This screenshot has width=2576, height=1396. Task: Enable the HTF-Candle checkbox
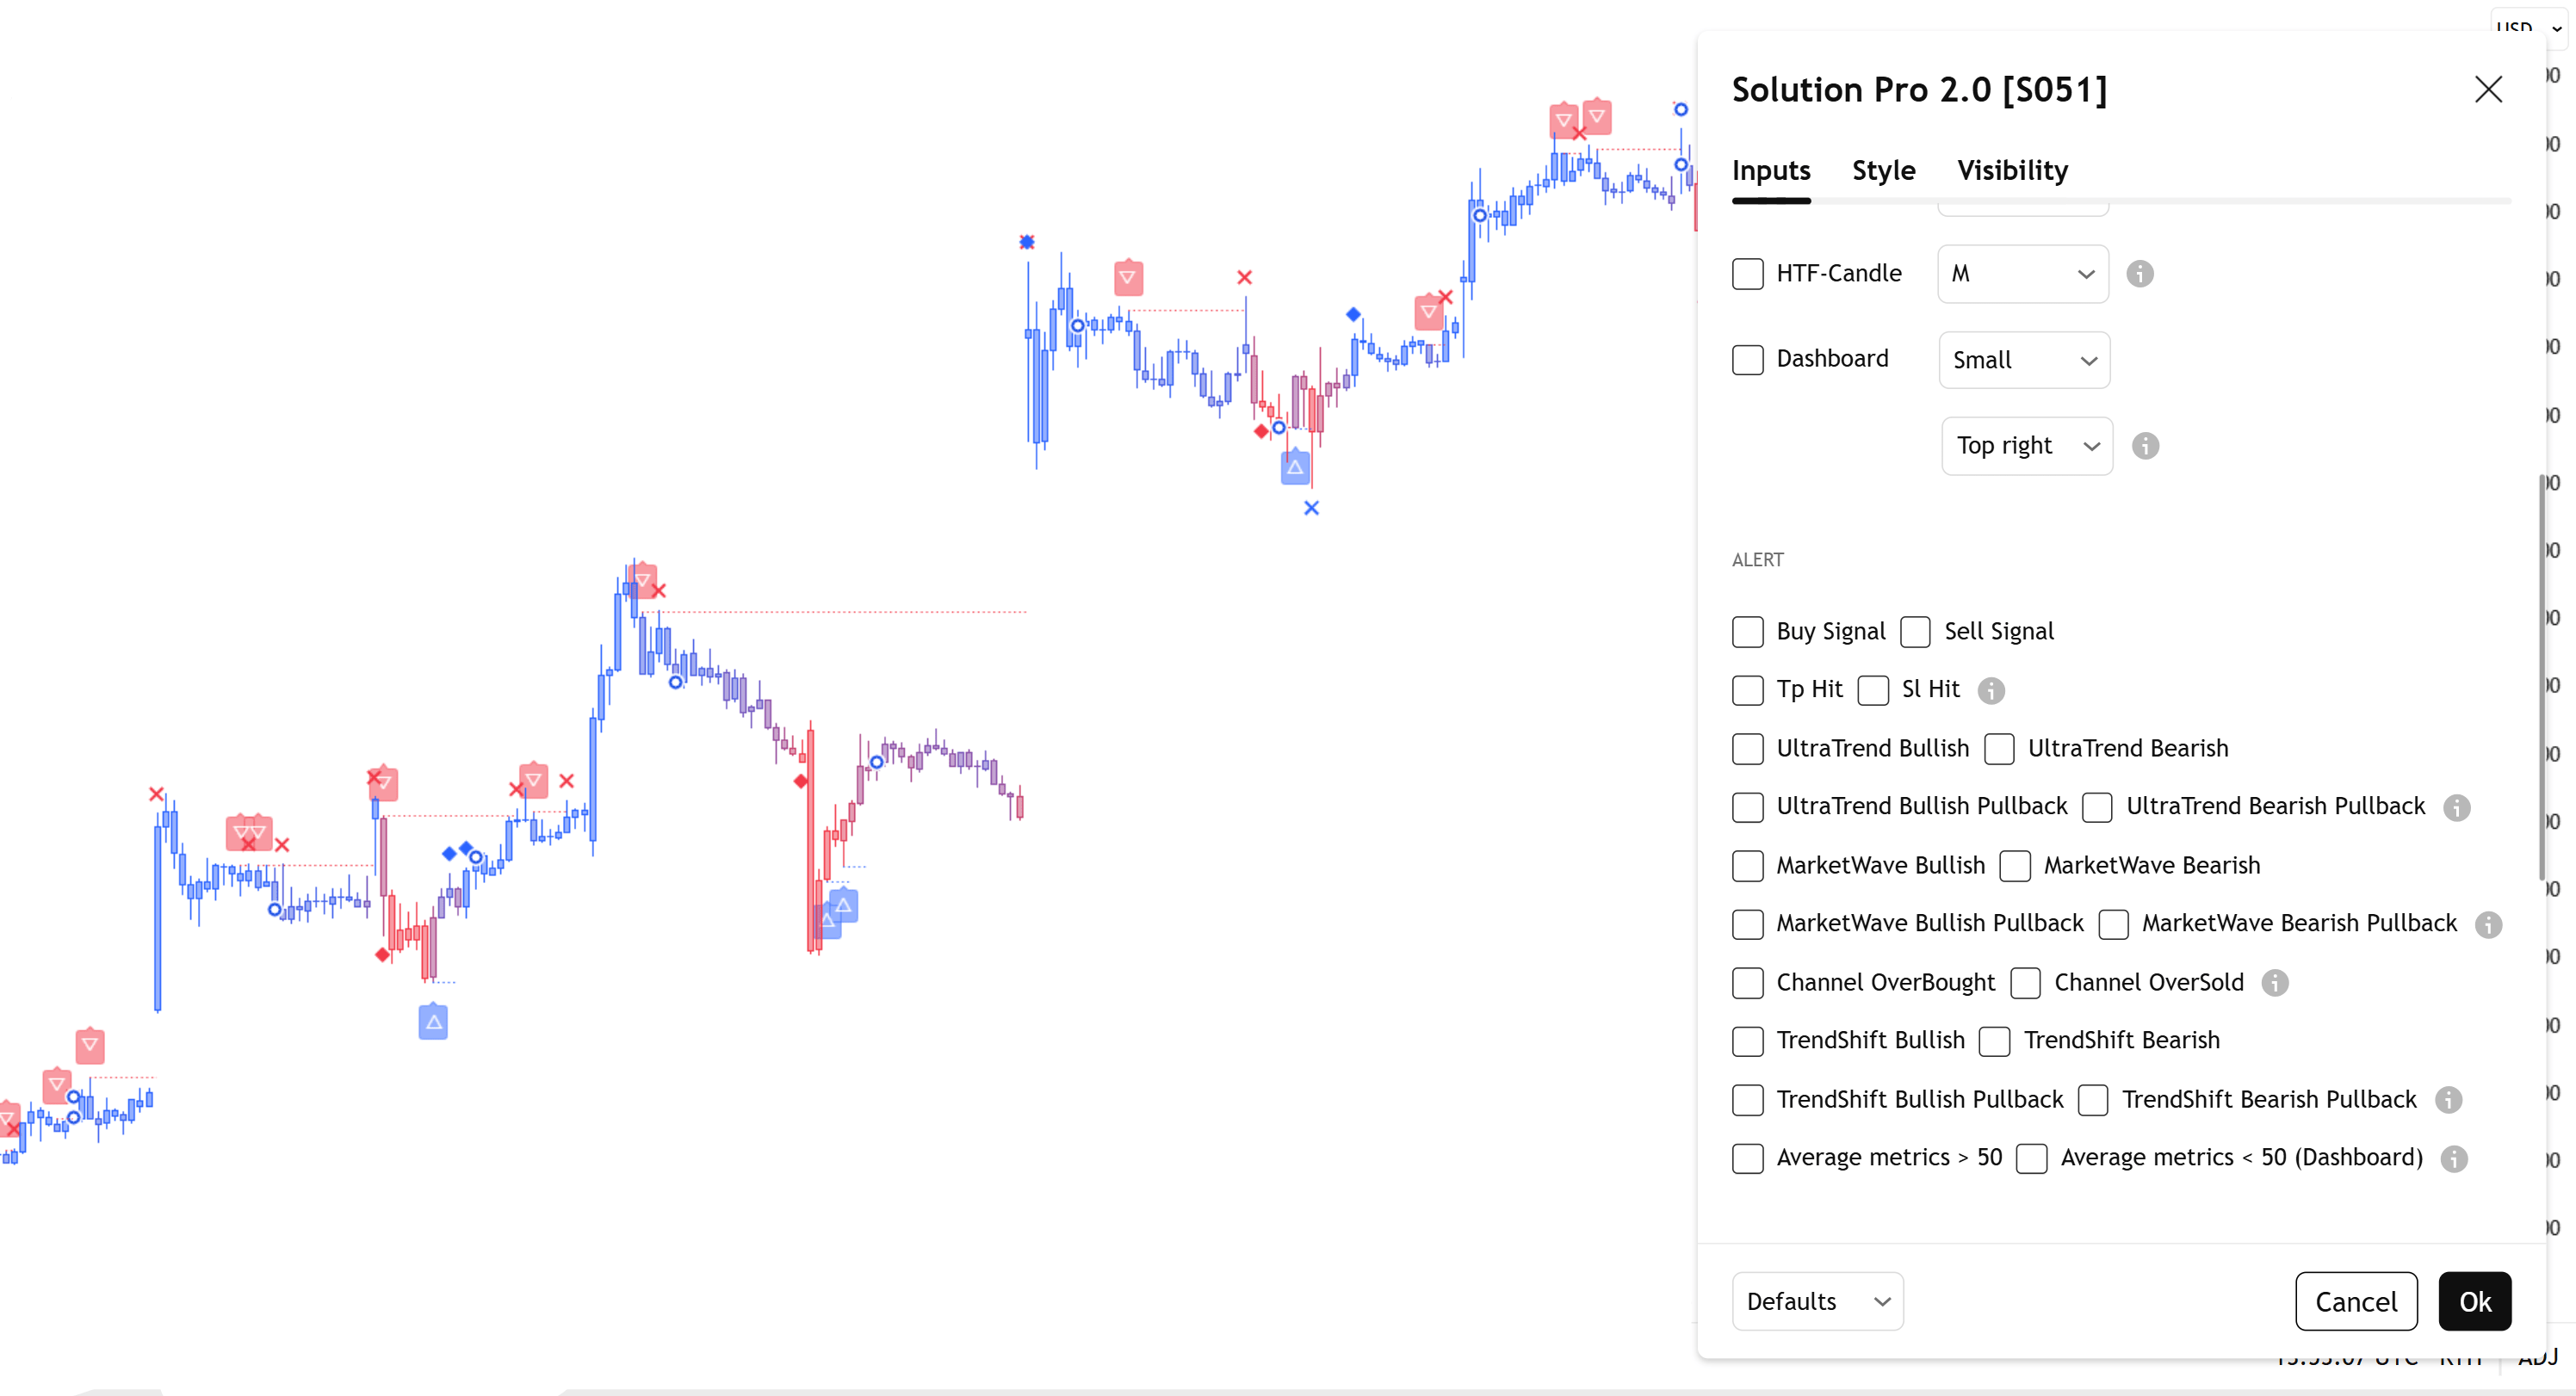pyautogui.click(x=1747, y=274)
